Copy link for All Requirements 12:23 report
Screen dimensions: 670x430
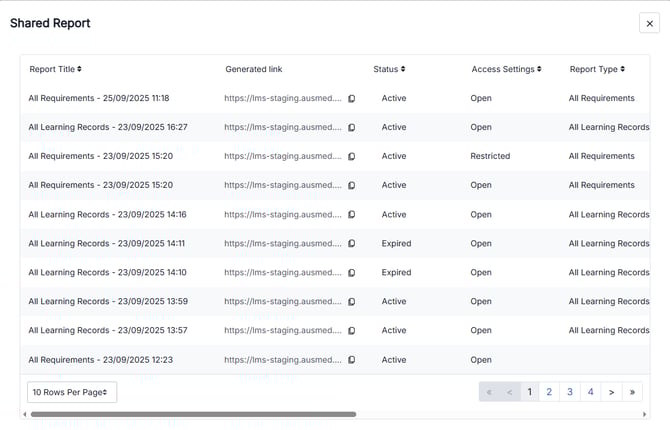[351, 360]
